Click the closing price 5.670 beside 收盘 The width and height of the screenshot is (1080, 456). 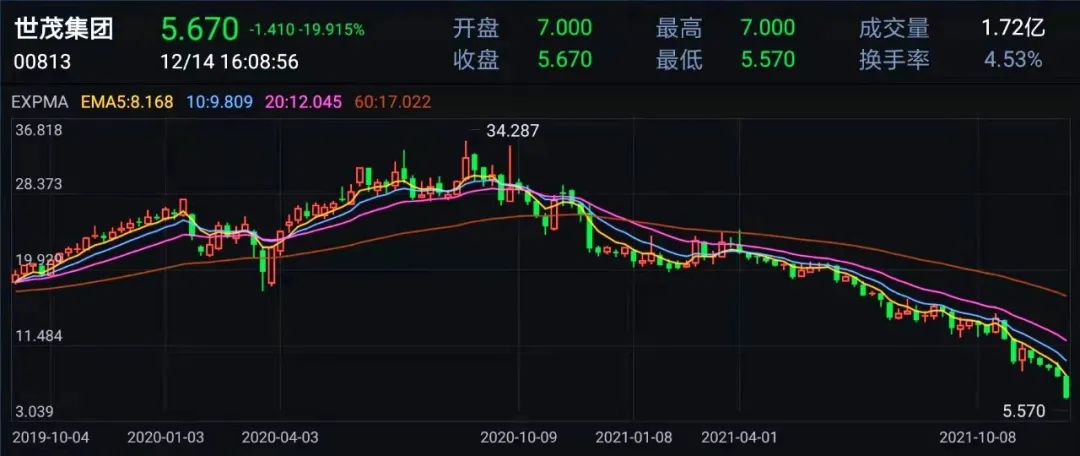tap(565, 60)
